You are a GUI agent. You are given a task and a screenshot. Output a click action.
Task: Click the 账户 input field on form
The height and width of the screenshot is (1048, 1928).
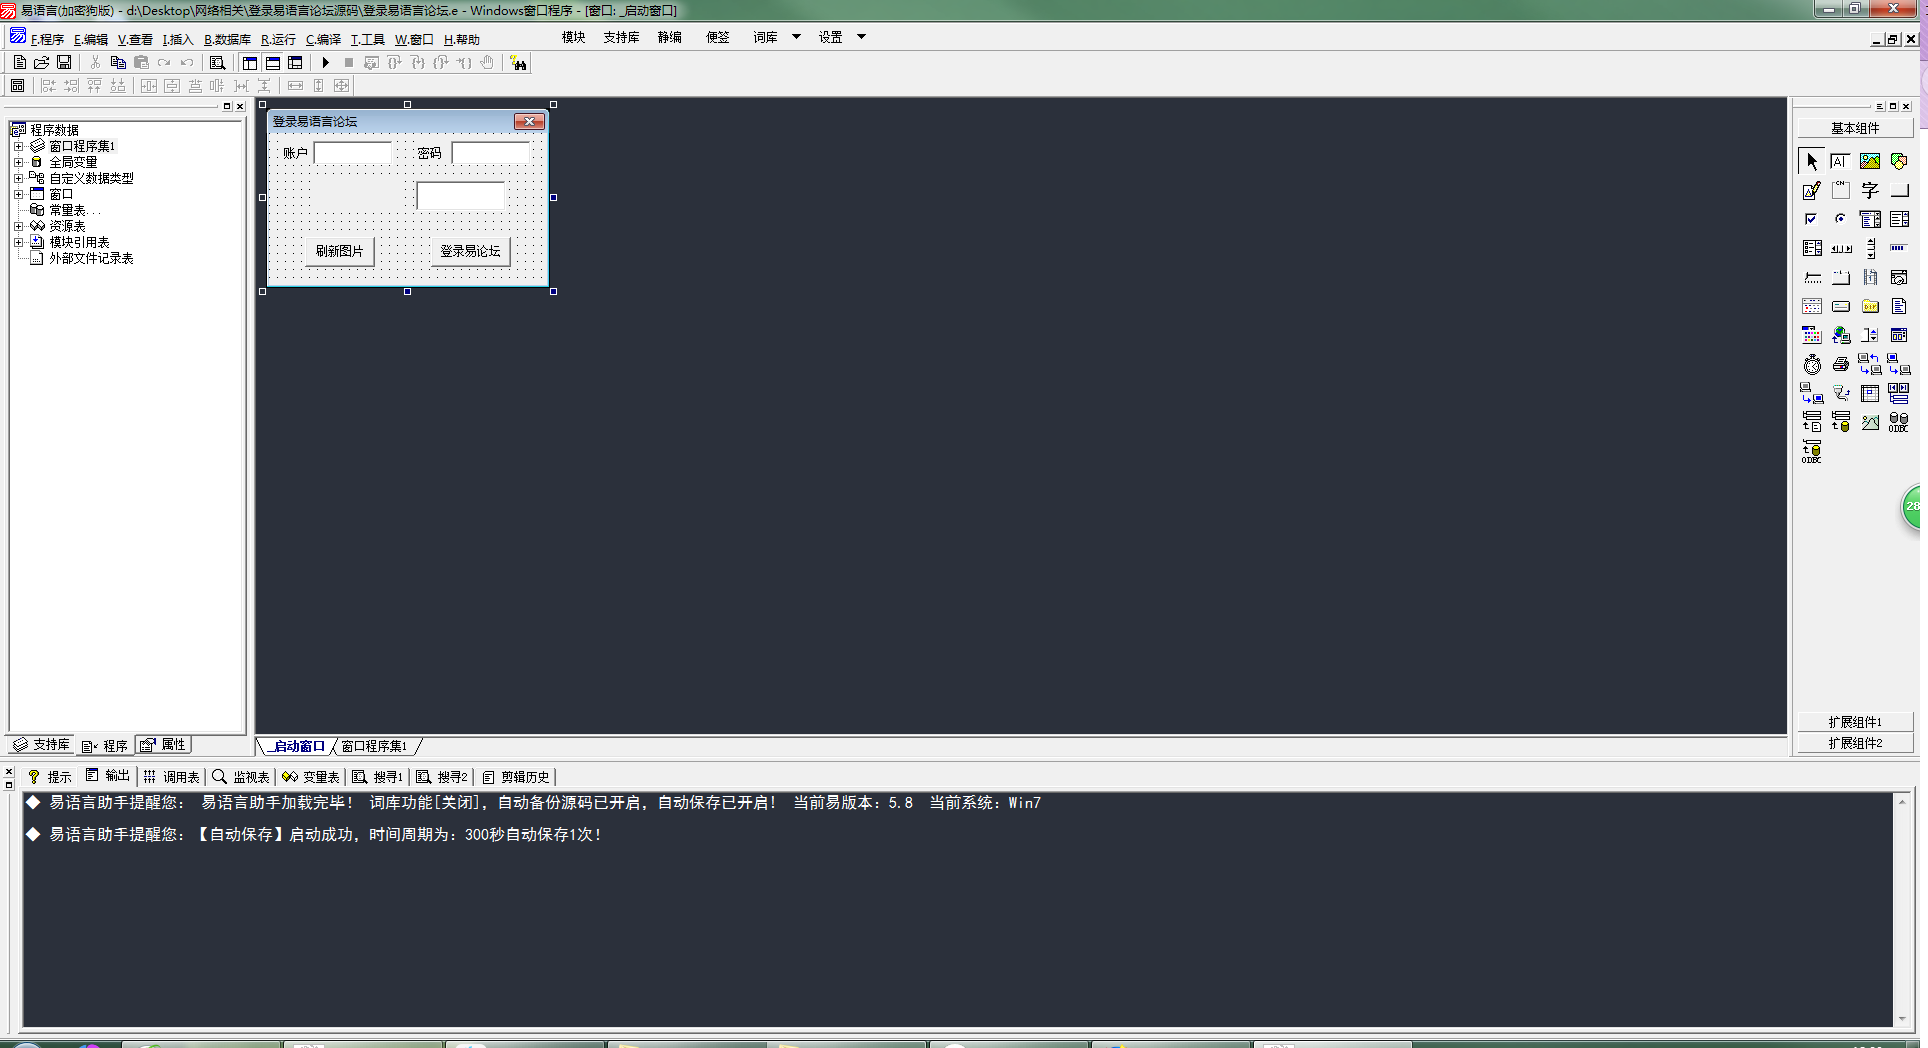tap(353, 153)
